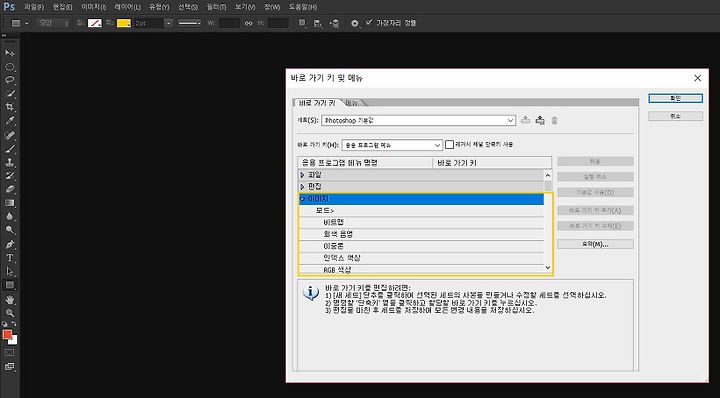The height and width of the screenshot is (398, 720).
Task: Select the Blur tool
Action: click(x=10, y=216)
